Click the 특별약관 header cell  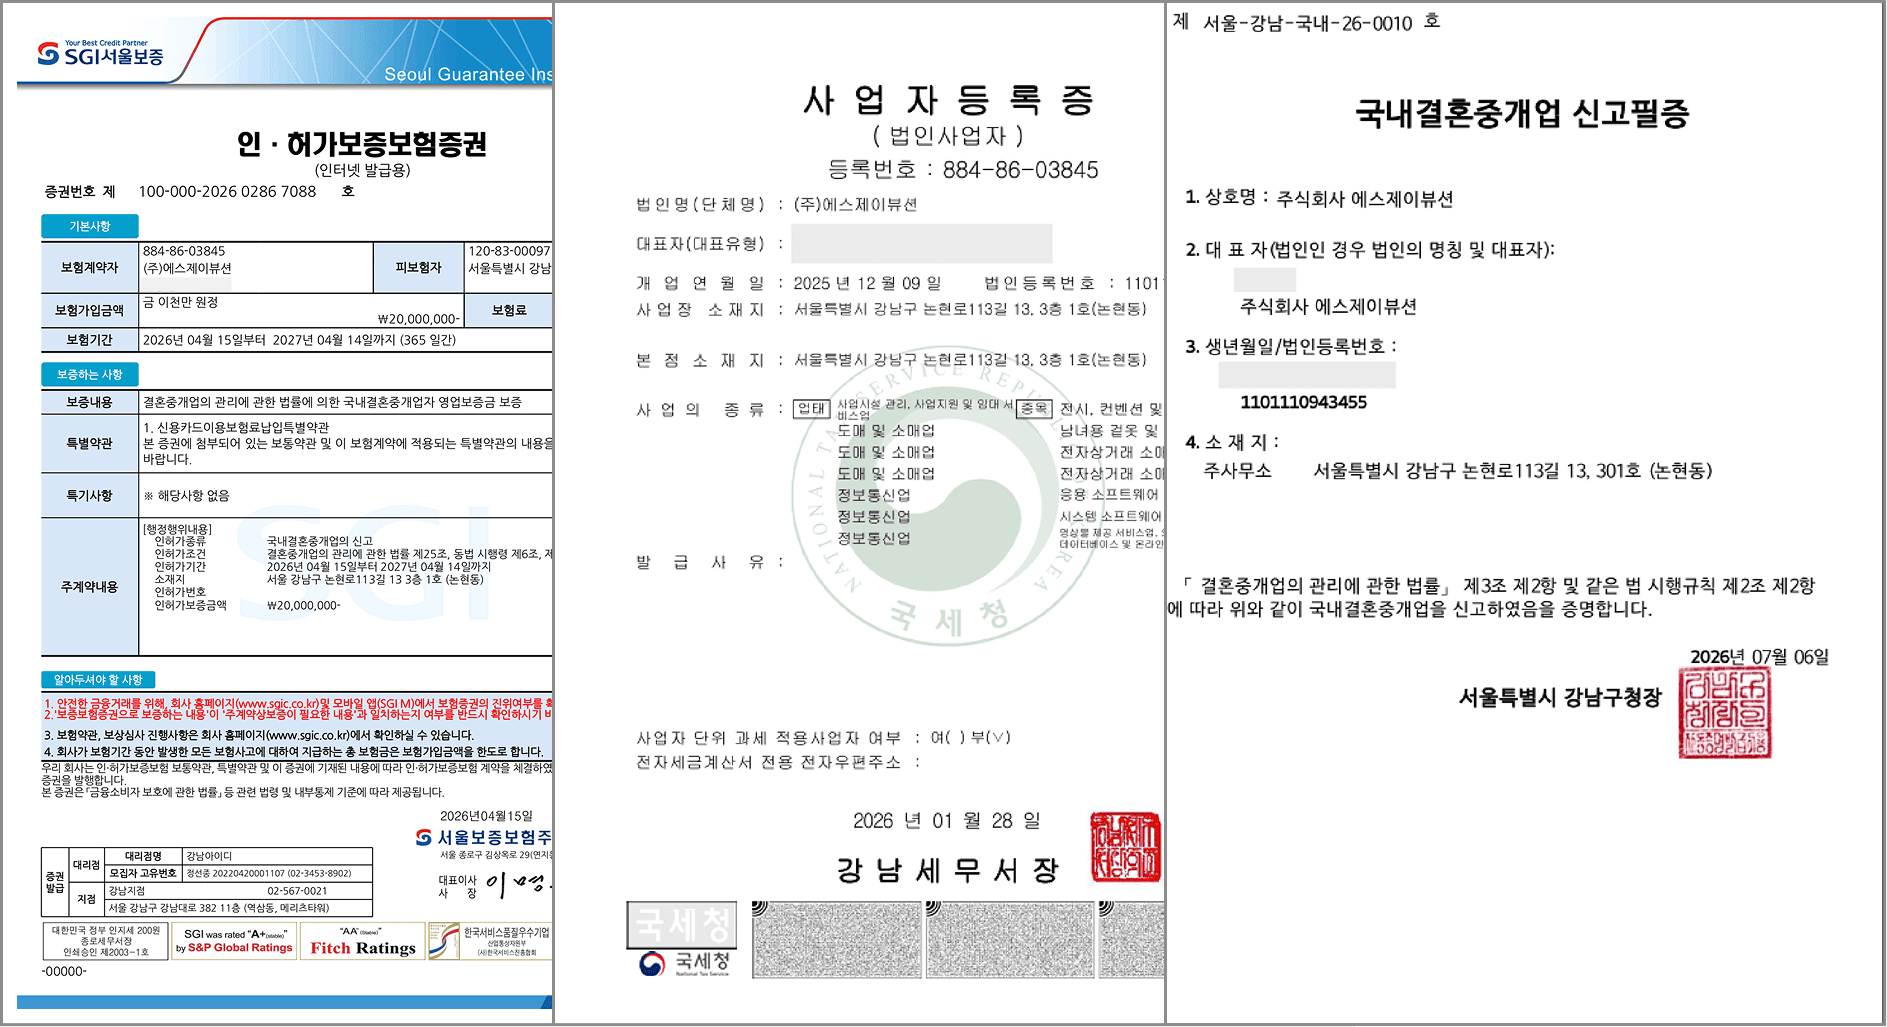coord(90,443)
